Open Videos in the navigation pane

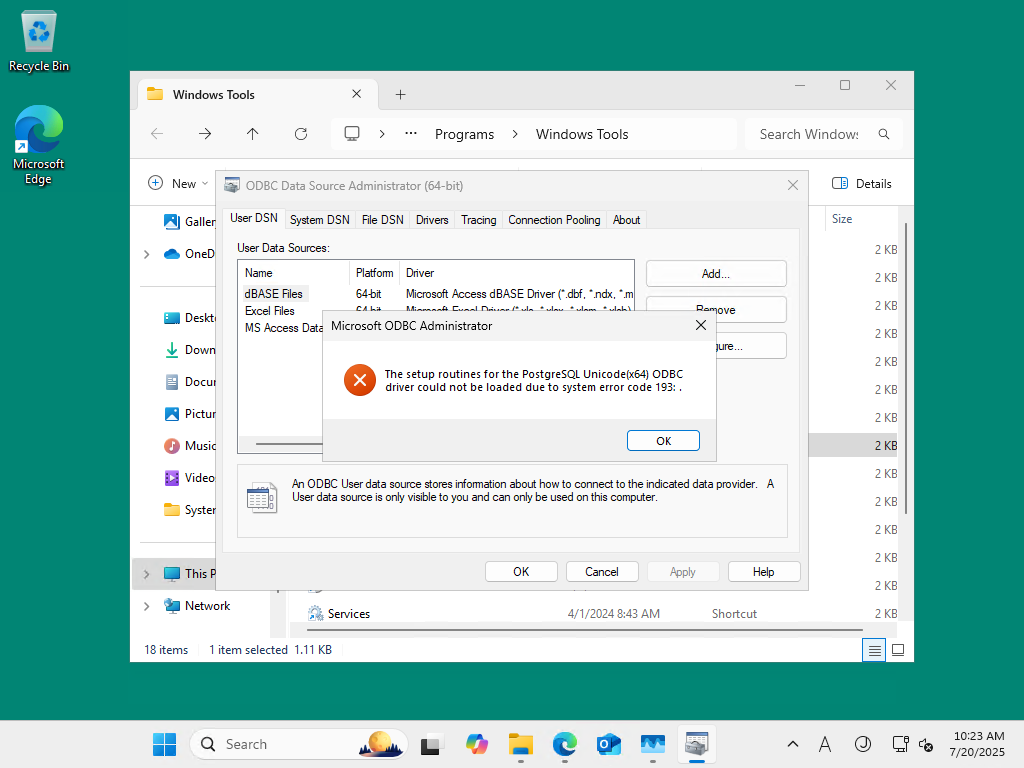coord(189,477)
